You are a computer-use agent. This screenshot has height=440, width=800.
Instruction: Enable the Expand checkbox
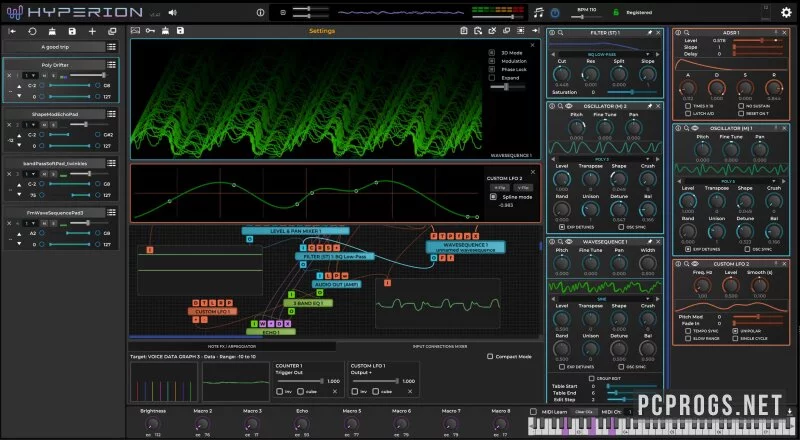[x=492, y=78]
